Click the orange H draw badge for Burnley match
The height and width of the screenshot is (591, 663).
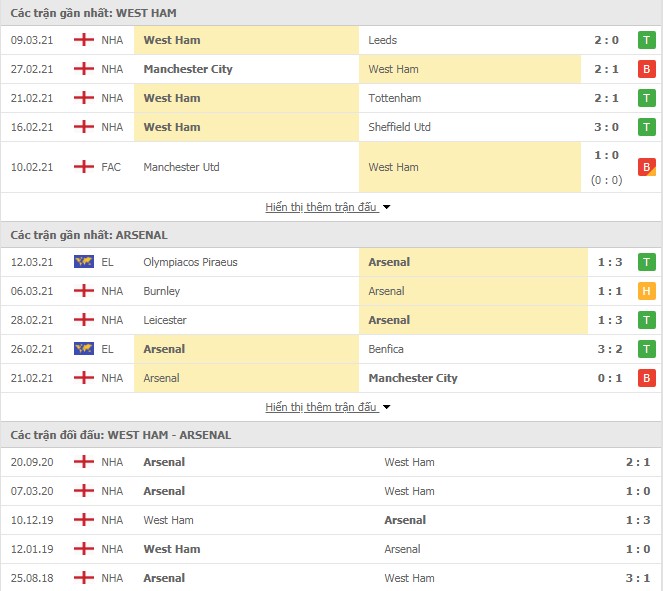click(647, 291)
